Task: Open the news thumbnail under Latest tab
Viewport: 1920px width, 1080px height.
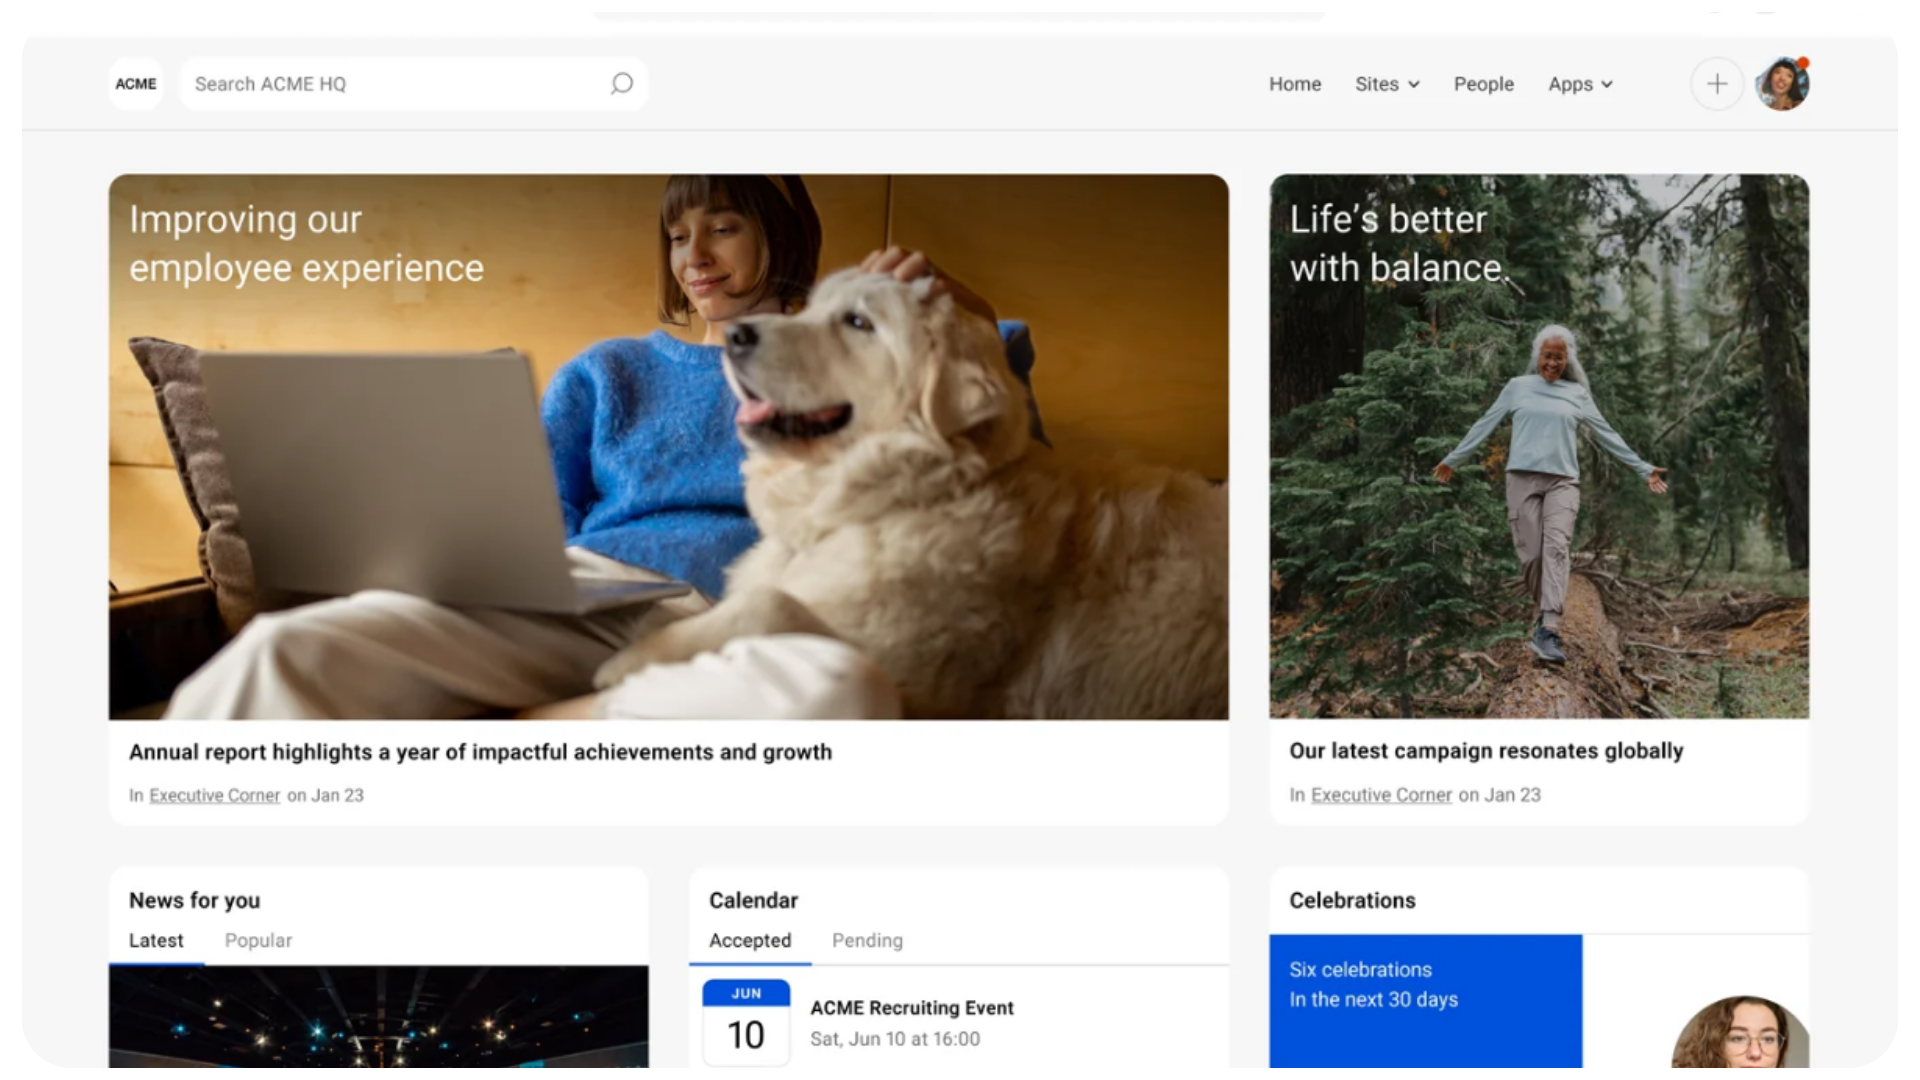Action: pos(378,1017)
